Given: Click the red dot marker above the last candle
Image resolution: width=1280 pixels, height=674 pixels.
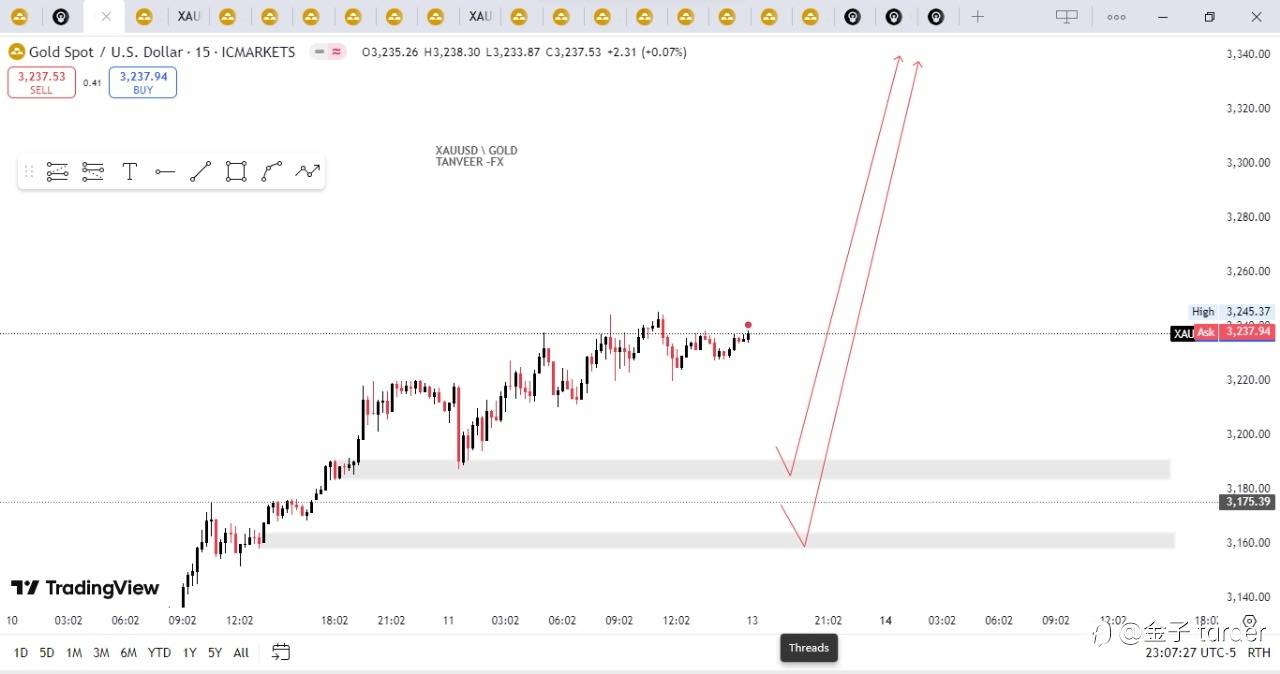Looking at the screenshot, I should click(748, 325).
